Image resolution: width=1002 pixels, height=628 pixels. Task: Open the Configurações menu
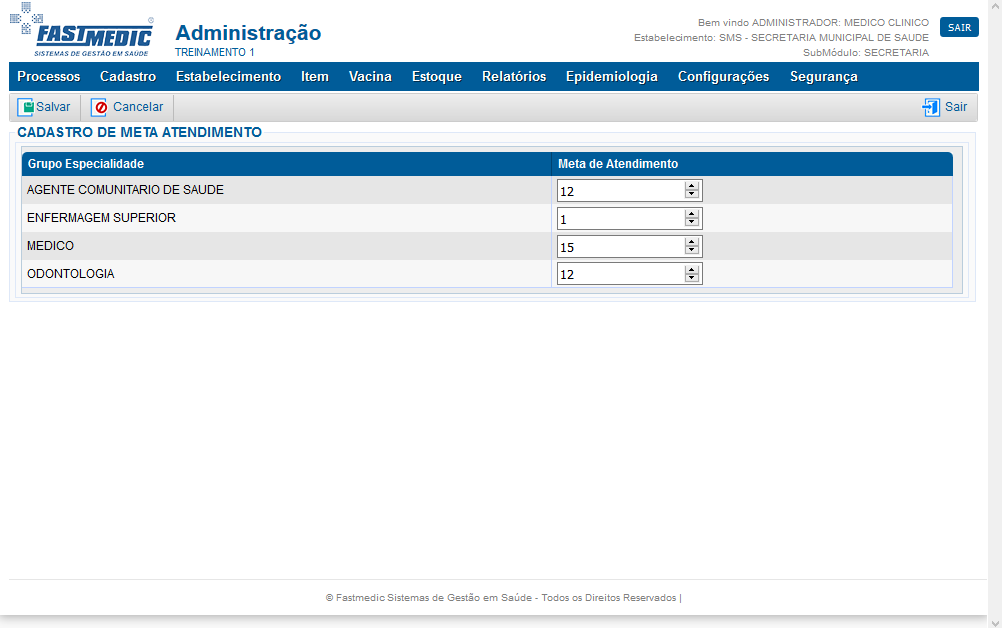(x=723, y=77)
